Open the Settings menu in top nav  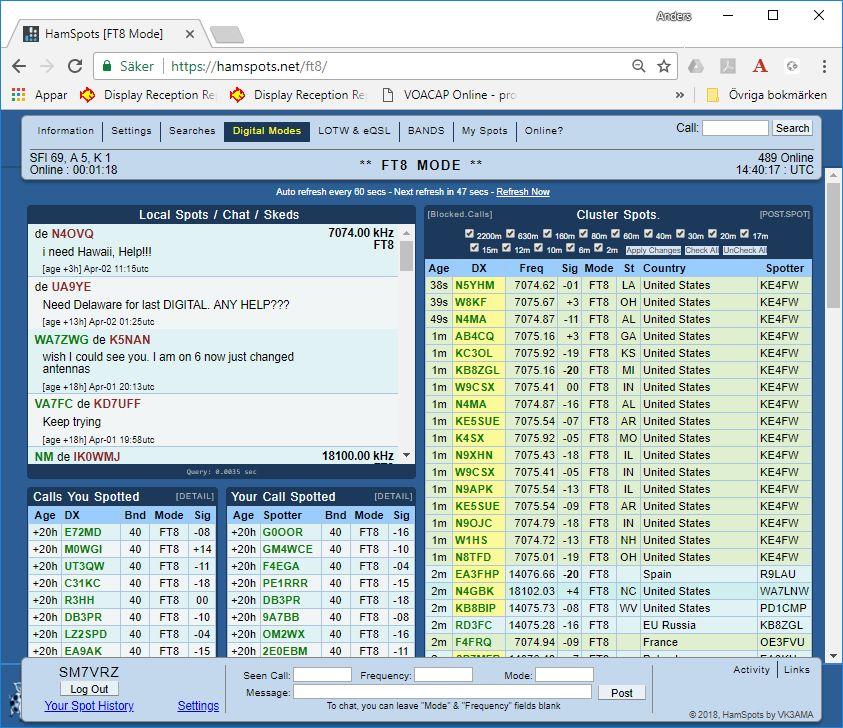coord(131,131)
